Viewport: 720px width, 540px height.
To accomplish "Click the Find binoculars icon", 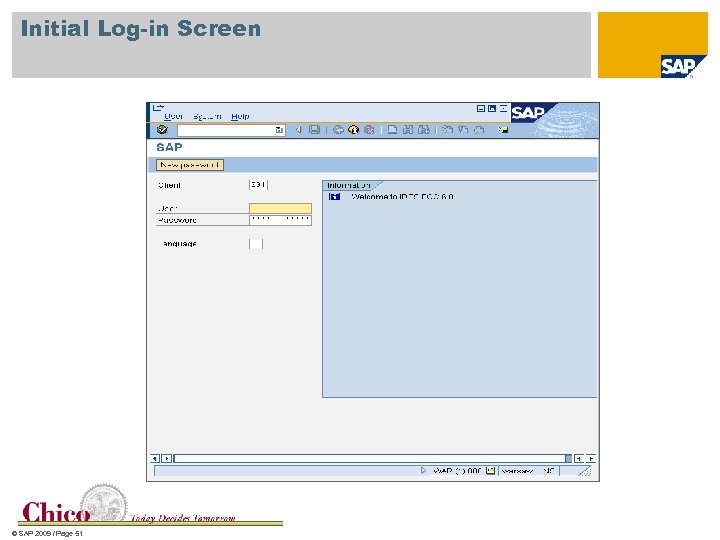I will [408, 130].
